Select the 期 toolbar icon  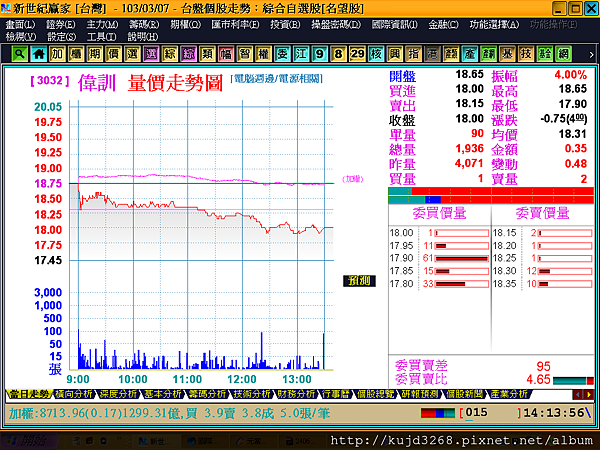point(95,54)
